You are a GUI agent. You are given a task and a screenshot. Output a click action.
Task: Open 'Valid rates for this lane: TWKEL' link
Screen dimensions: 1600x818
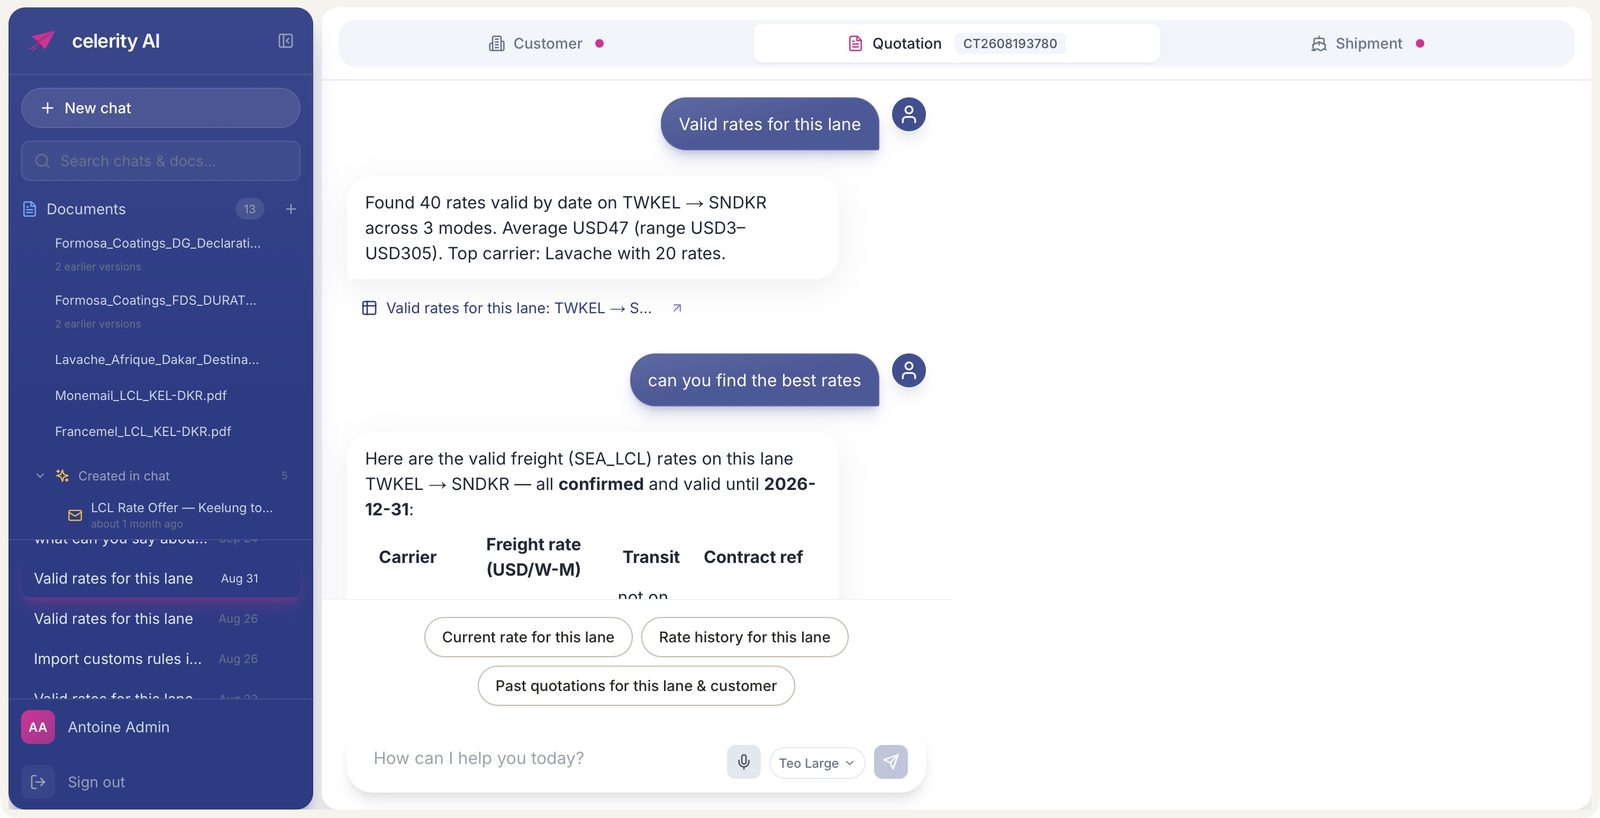[519, 308]
